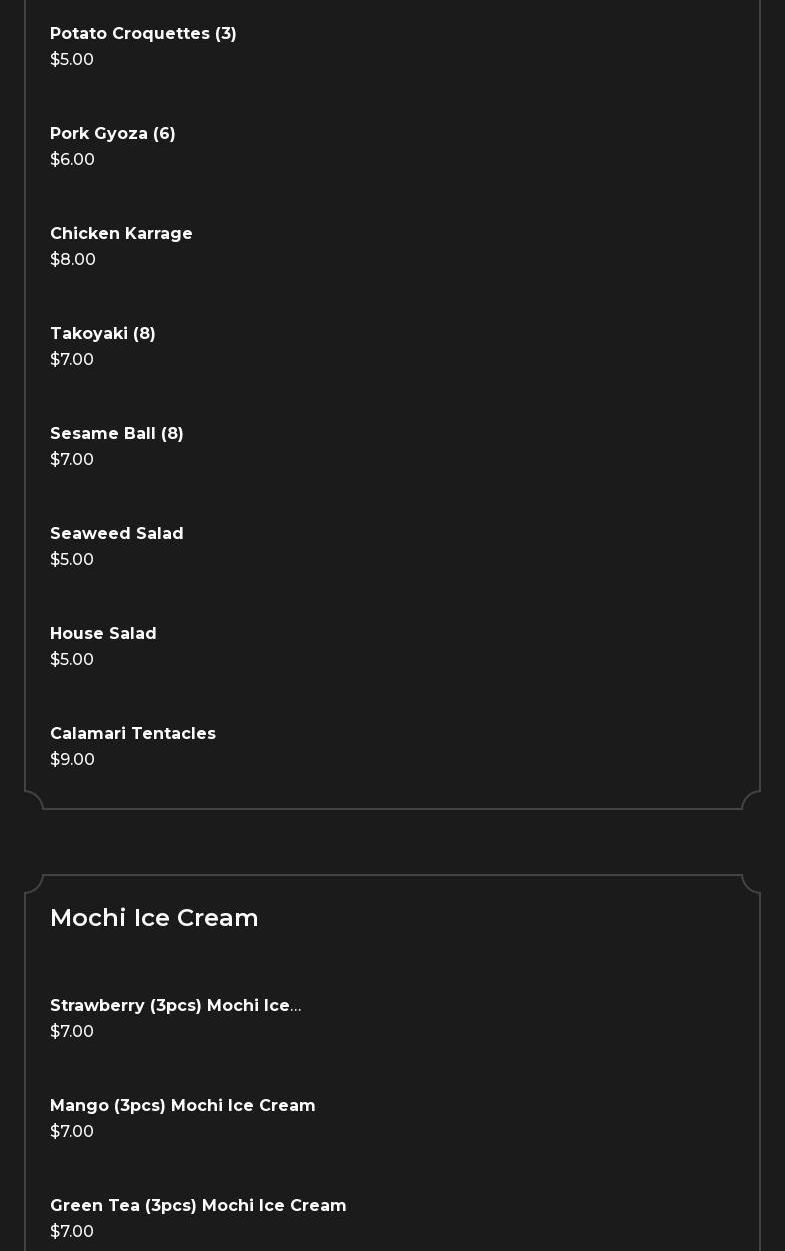
Task: Open the Sesame Ball (8) item
Action: click(x=117, y=434)
